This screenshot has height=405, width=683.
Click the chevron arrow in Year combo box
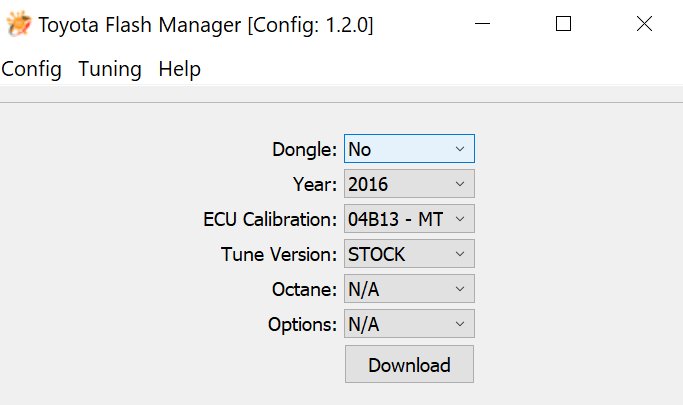point(460,184)
